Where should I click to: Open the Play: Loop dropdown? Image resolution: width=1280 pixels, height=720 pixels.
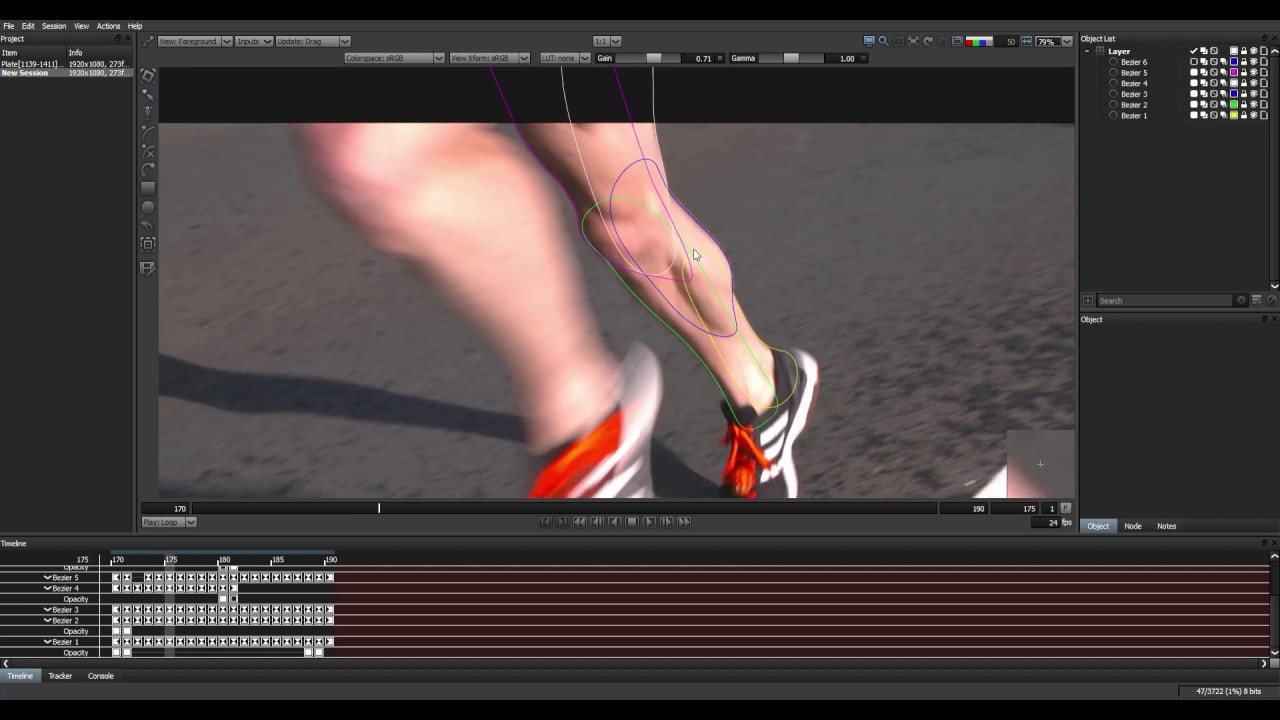click(x=168, y=522)
